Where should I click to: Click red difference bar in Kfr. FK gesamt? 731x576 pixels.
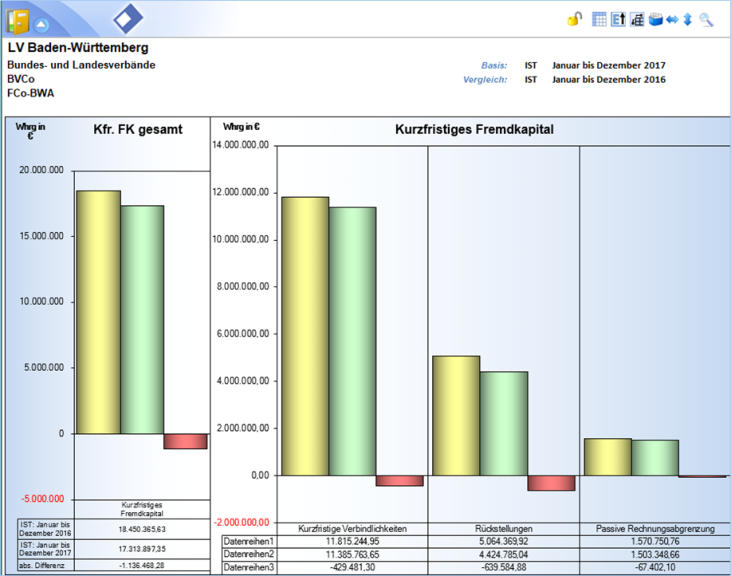point(185,441)
